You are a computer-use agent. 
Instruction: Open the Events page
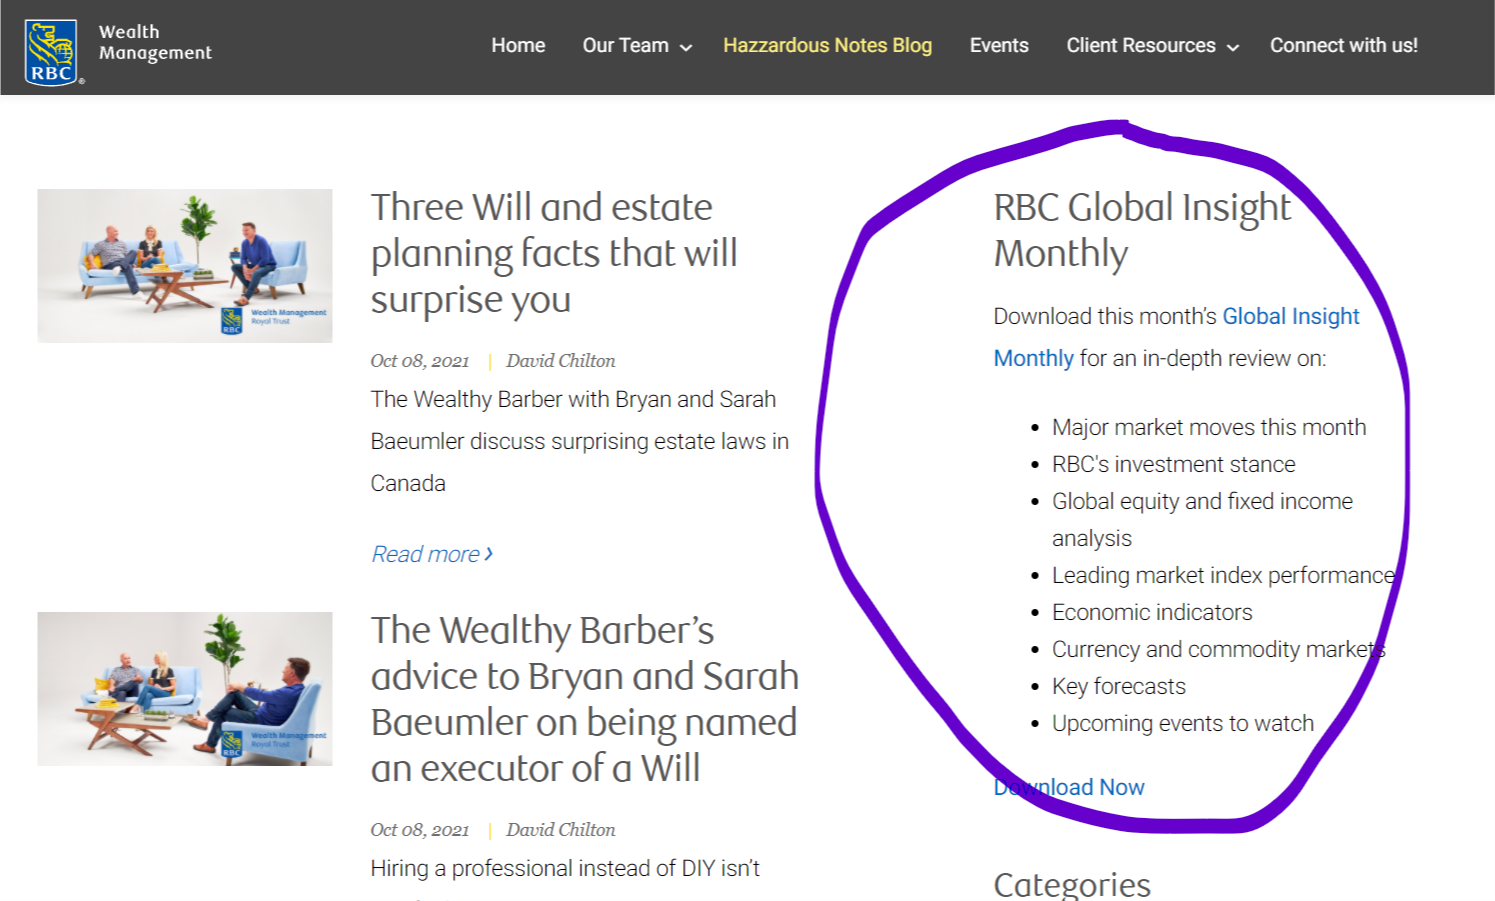[x=998, y=46]
